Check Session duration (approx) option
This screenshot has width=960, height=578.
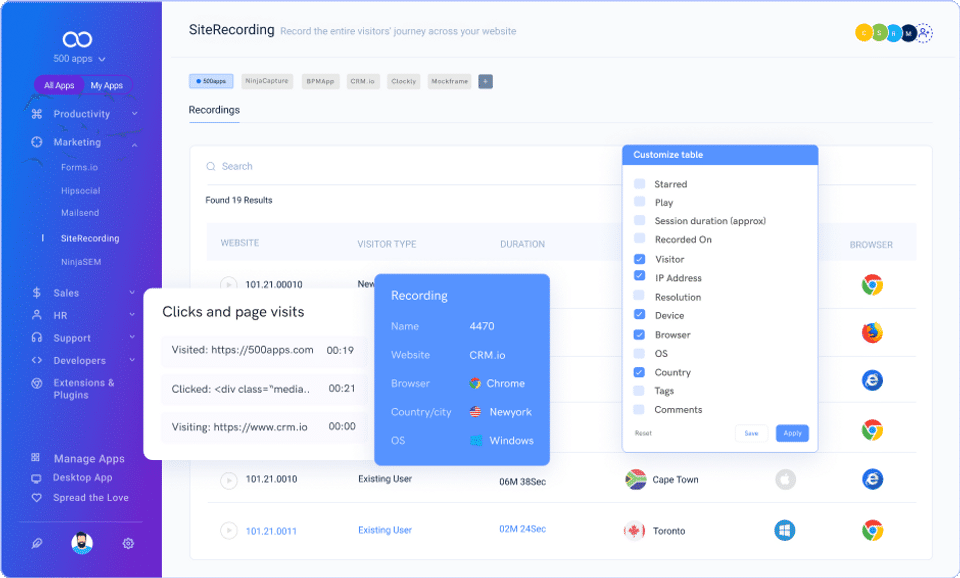coord(639,220)
